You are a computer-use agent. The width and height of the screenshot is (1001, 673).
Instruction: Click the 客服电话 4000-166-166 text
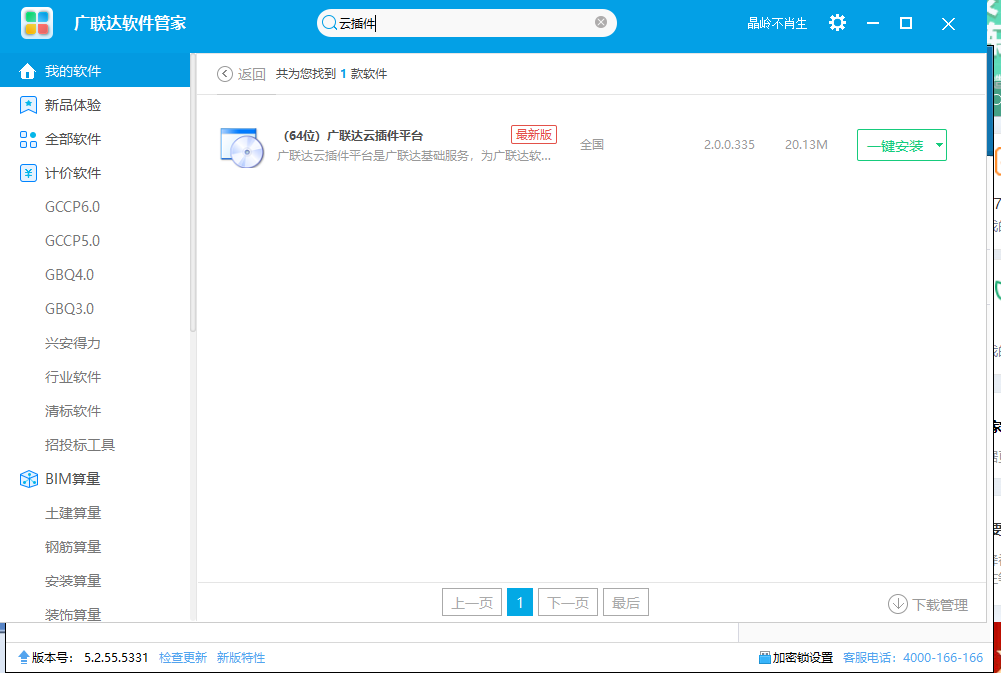point(913,658)
